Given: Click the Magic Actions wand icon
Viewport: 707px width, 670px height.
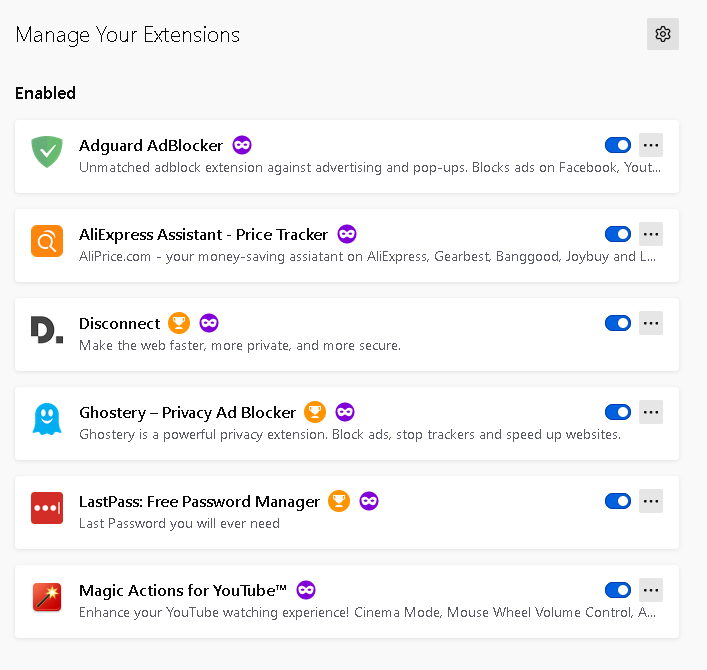Looking at the screenshot, I should 47,597.
